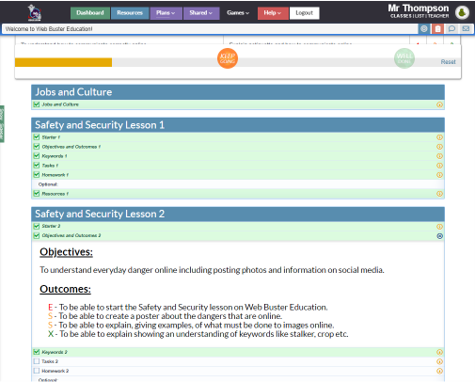Open Mr Thompson's avatar profile

coord(462,12)
